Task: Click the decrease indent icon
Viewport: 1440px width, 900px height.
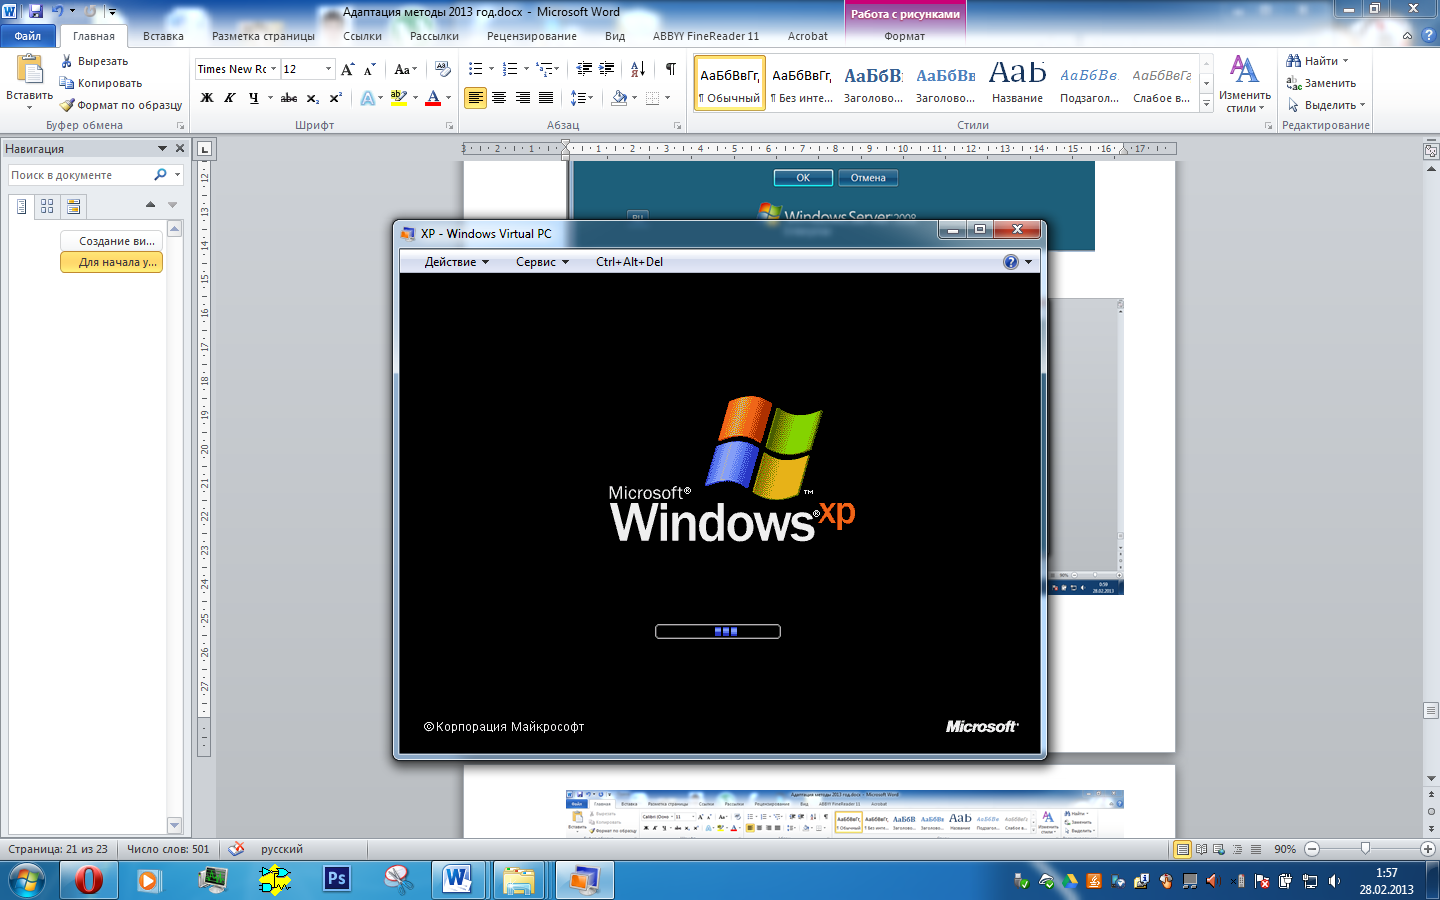Action: click(x=584, y=69)
